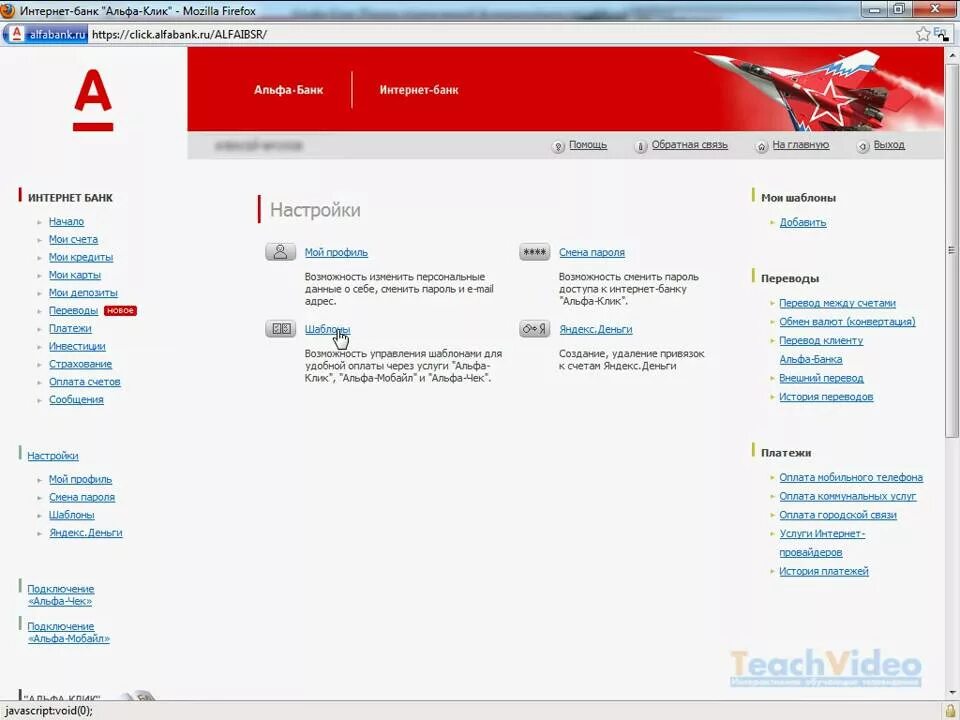Open Переводы in the left menu
Viewport: 960px width, 720px height.
click(73, 310)
